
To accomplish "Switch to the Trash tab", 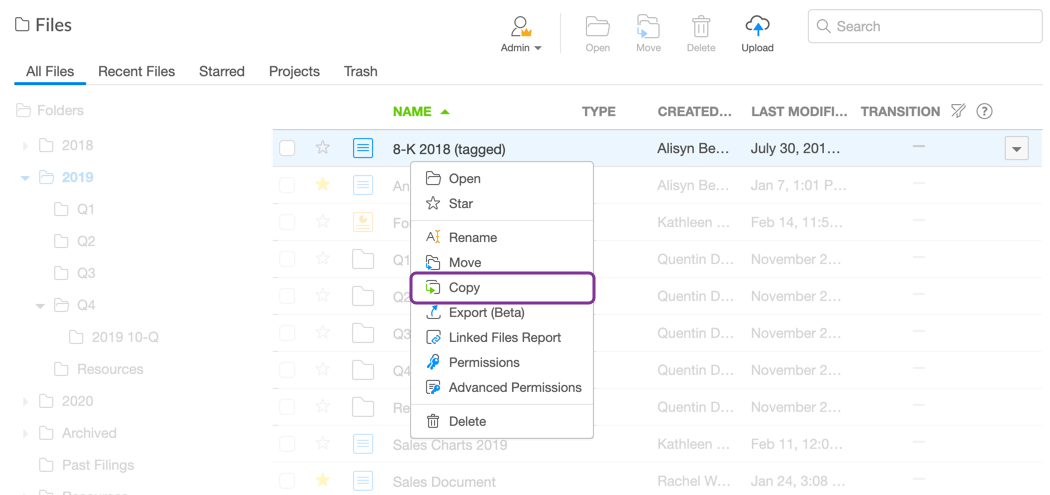I will click(x=360, y=71).
